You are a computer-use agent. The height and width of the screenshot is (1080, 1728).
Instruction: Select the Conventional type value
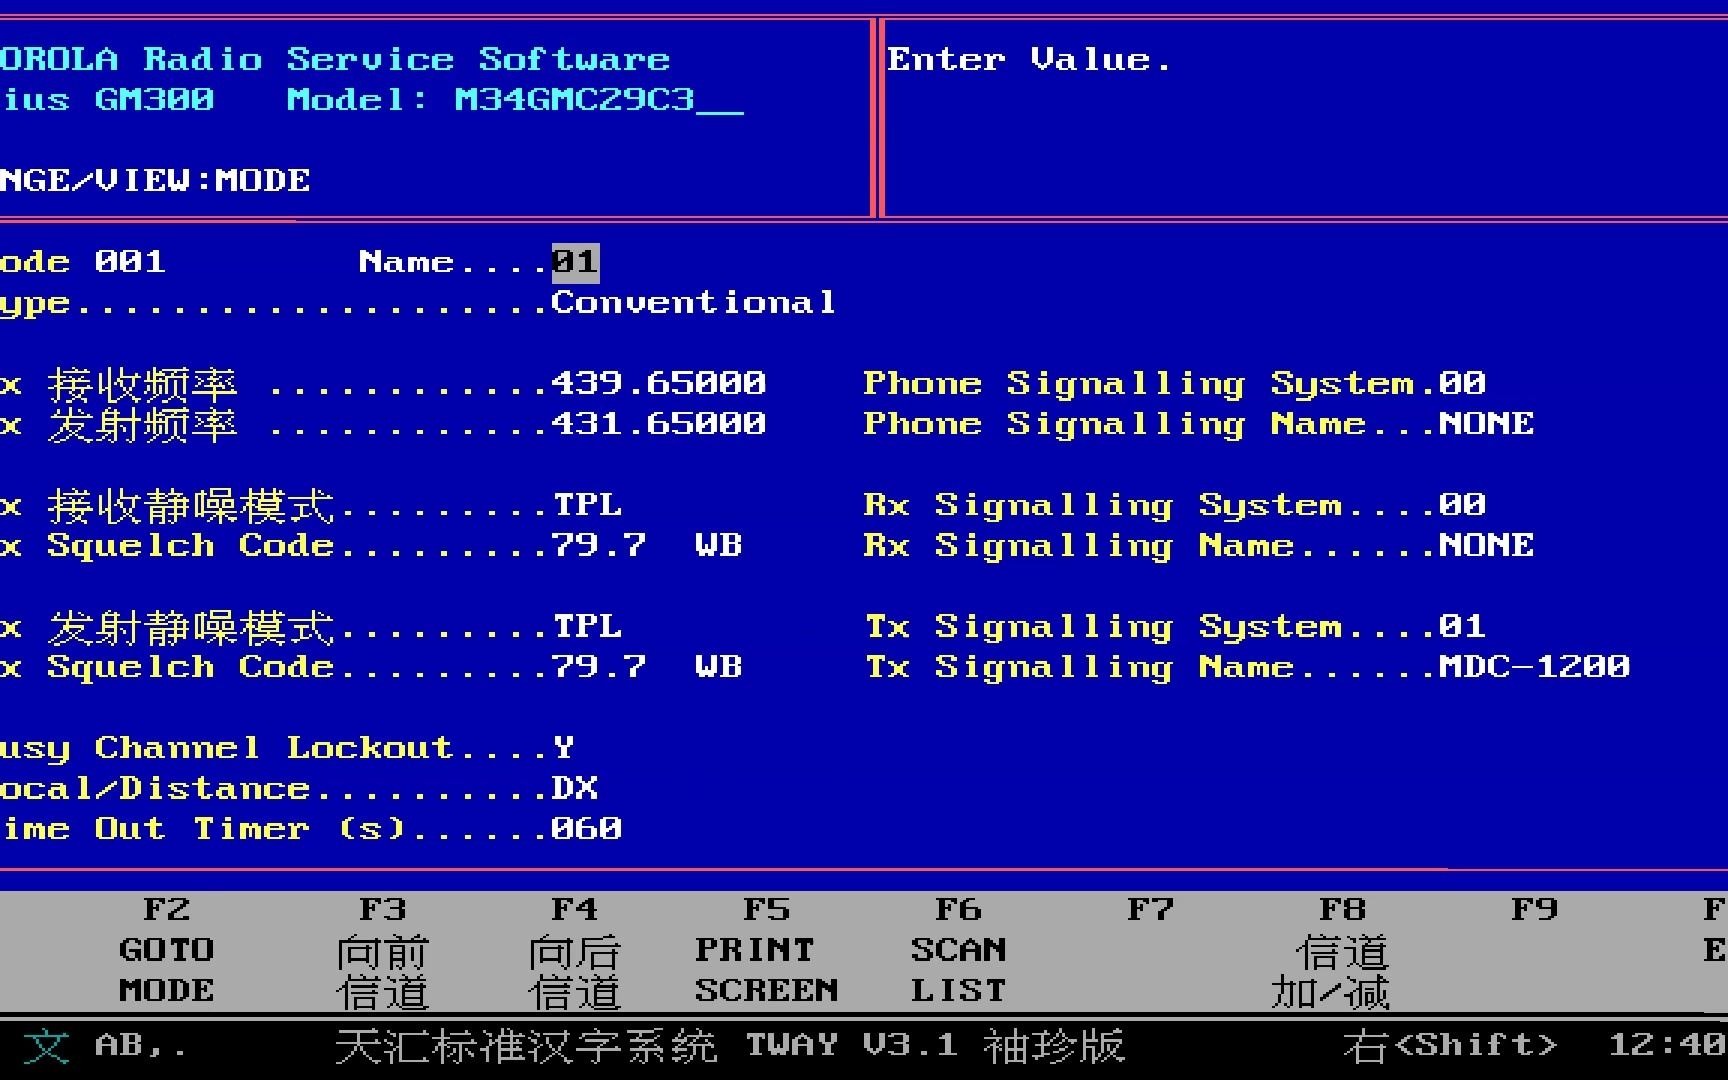click(x=694, y=302)
